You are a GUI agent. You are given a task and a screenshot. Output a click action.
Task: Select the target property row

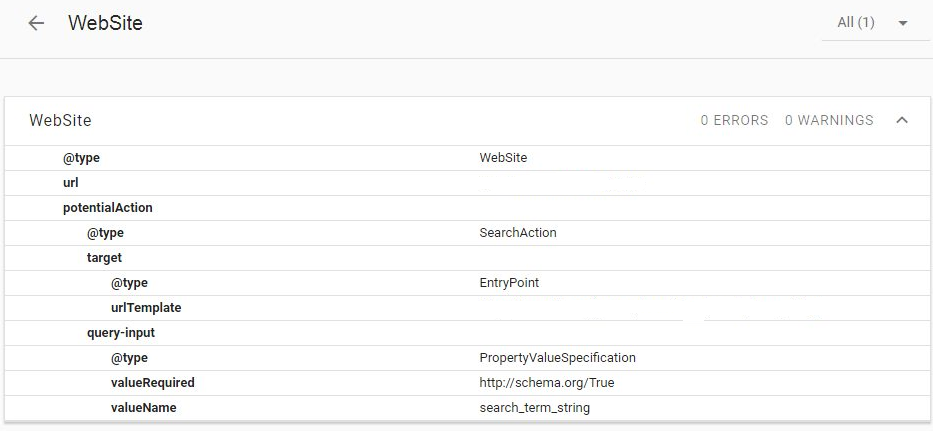104,258
